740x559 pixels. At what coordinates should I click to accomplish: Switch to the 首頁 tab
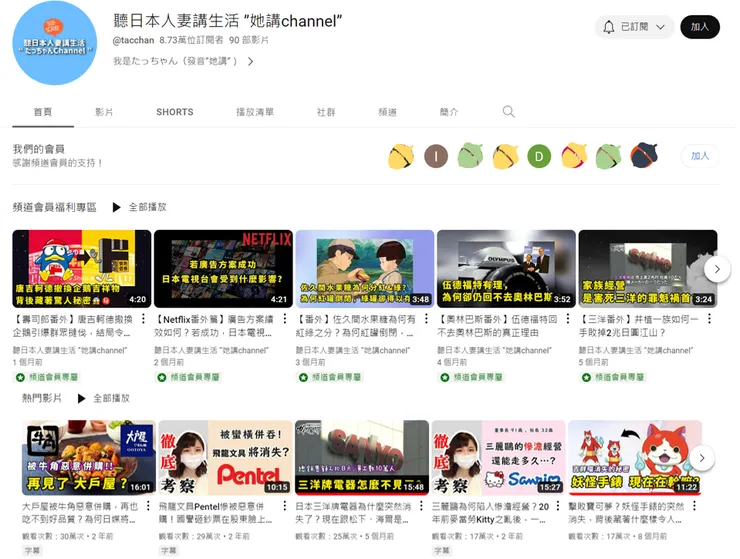(x=43, y=112)
